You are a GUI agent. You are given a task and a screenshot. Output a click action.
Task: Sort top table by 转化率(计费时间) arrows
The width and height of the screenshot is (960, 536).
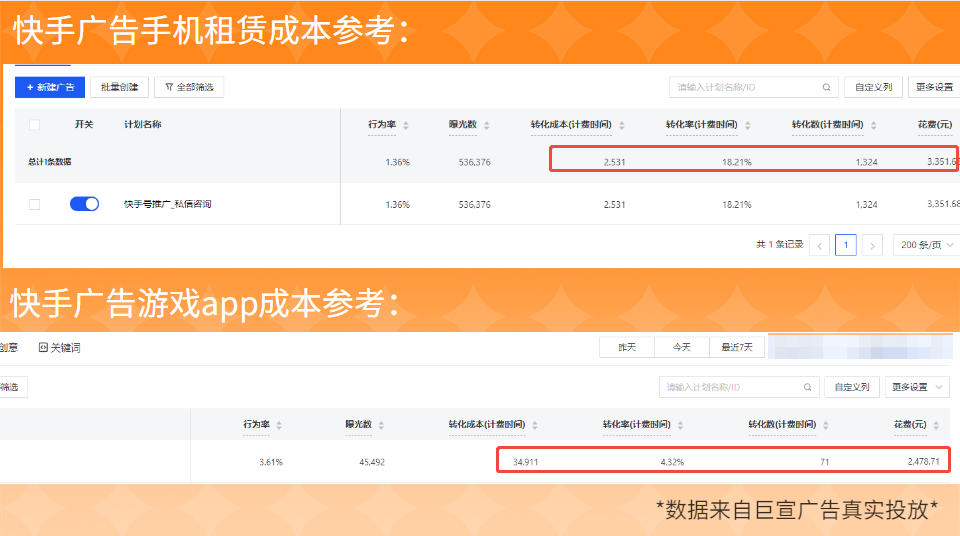747,125
